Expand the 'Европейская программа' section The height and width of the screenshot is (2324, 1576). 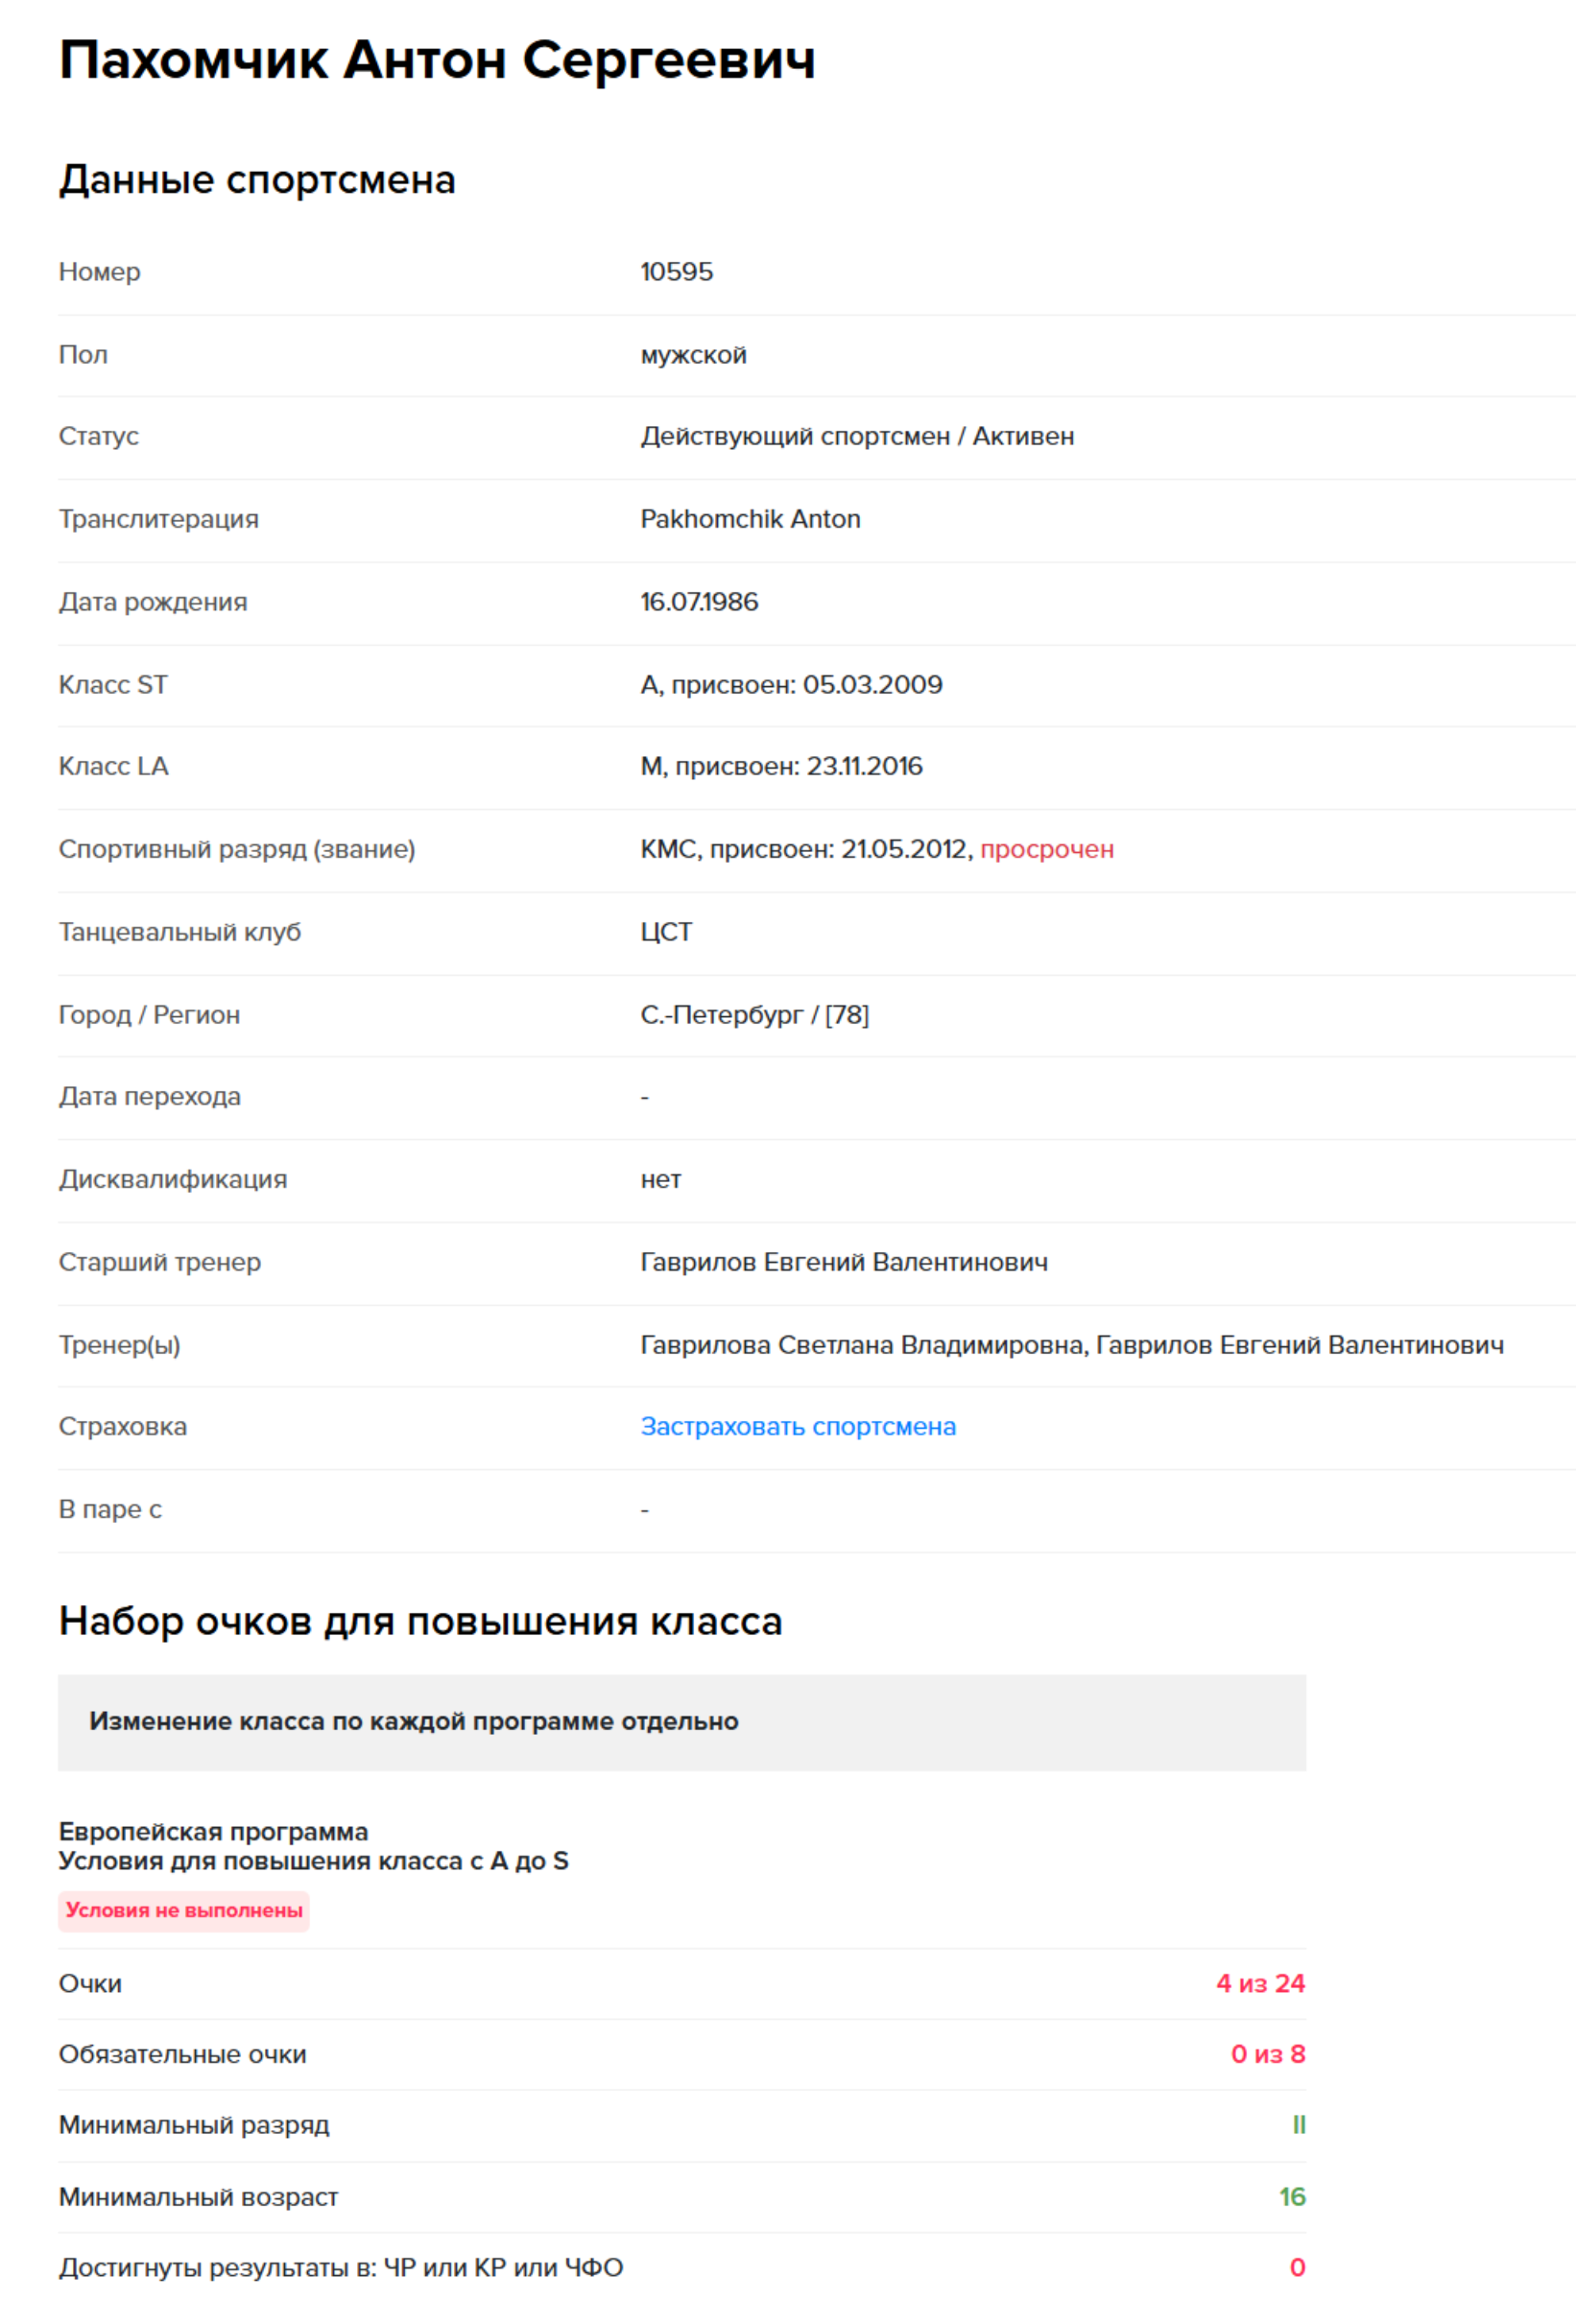coord(213,1833)
